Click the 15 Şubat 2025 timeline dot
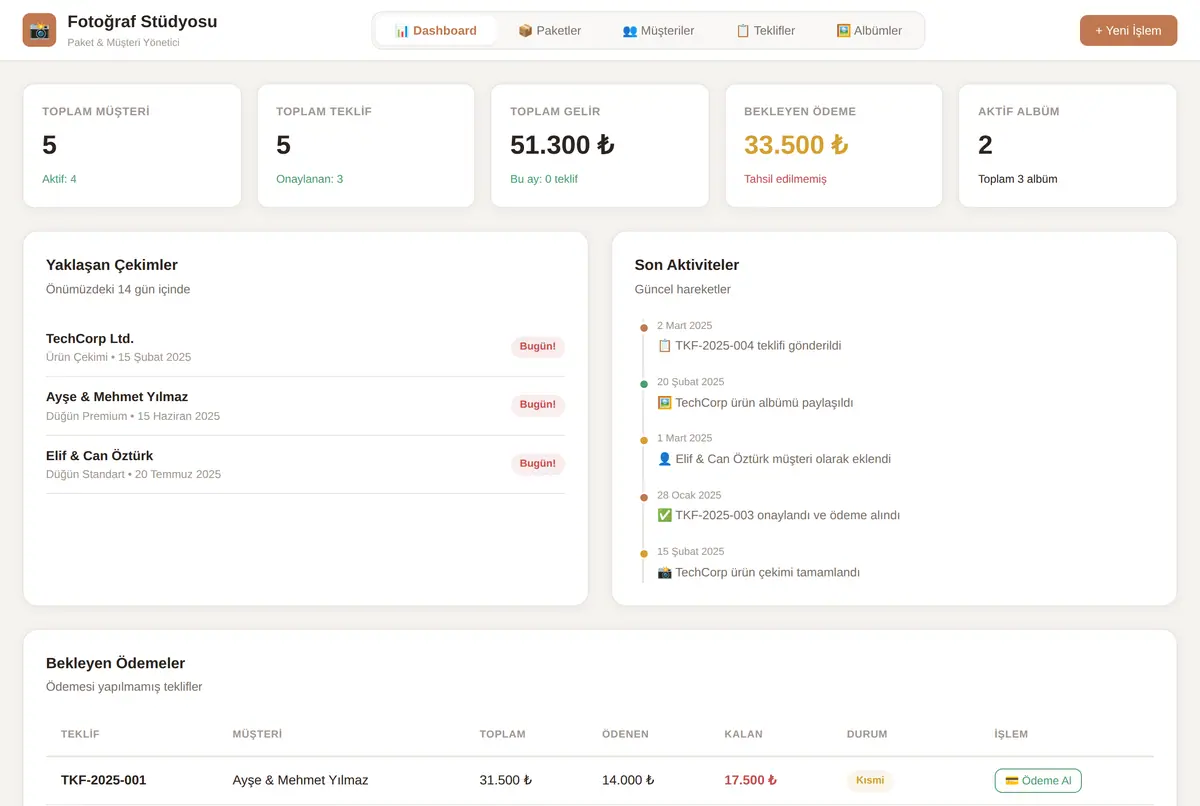The height and width of the screenshot is (806, 1200). [644, 553]
